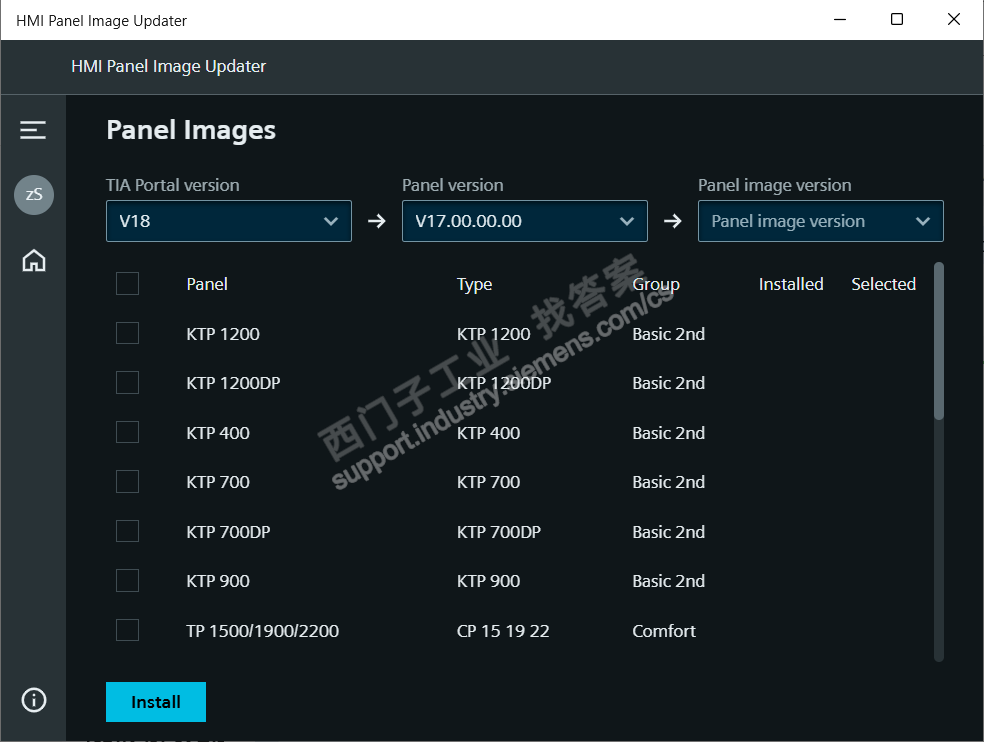Select the KTP 700DP panel name

[x=228, y=532]
